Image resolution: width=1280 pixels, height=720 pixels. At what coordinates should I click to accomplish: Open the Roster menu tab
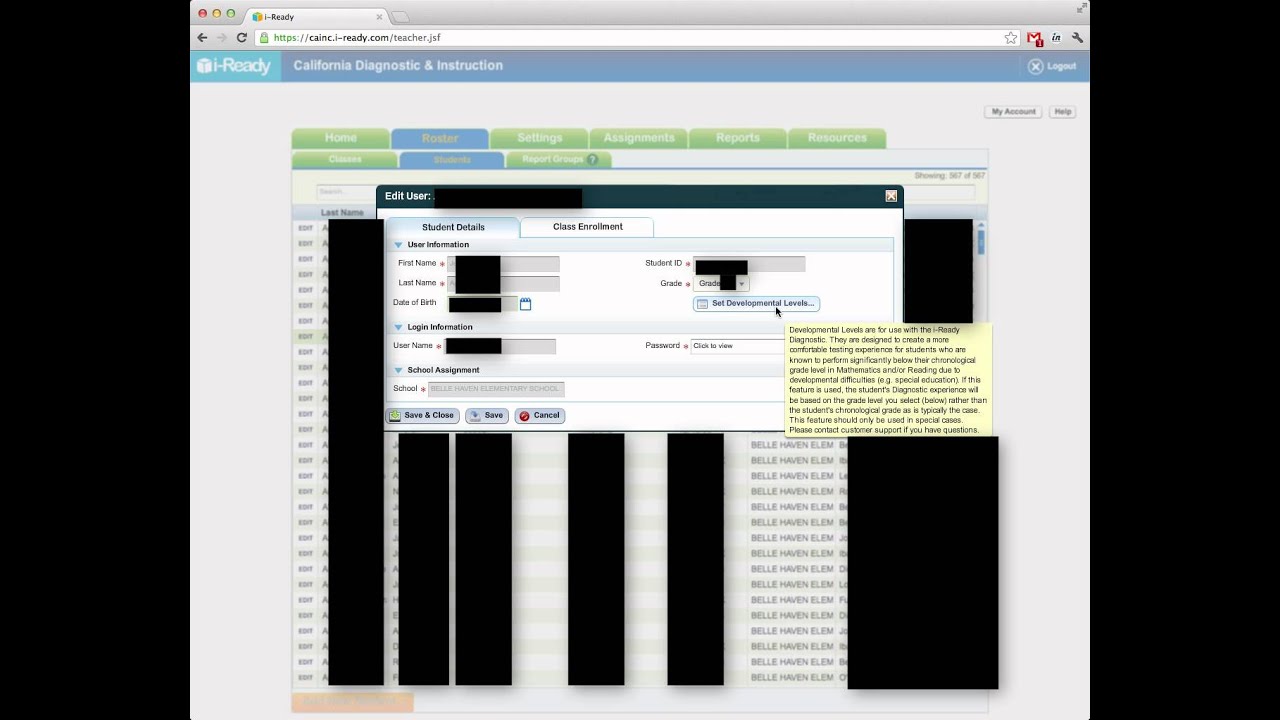point(440,138)
